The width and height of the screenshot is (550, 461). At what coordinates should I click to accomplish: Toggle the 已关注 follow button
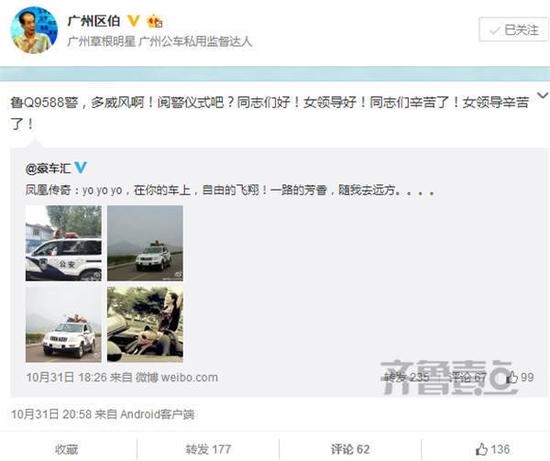point(514,30)
